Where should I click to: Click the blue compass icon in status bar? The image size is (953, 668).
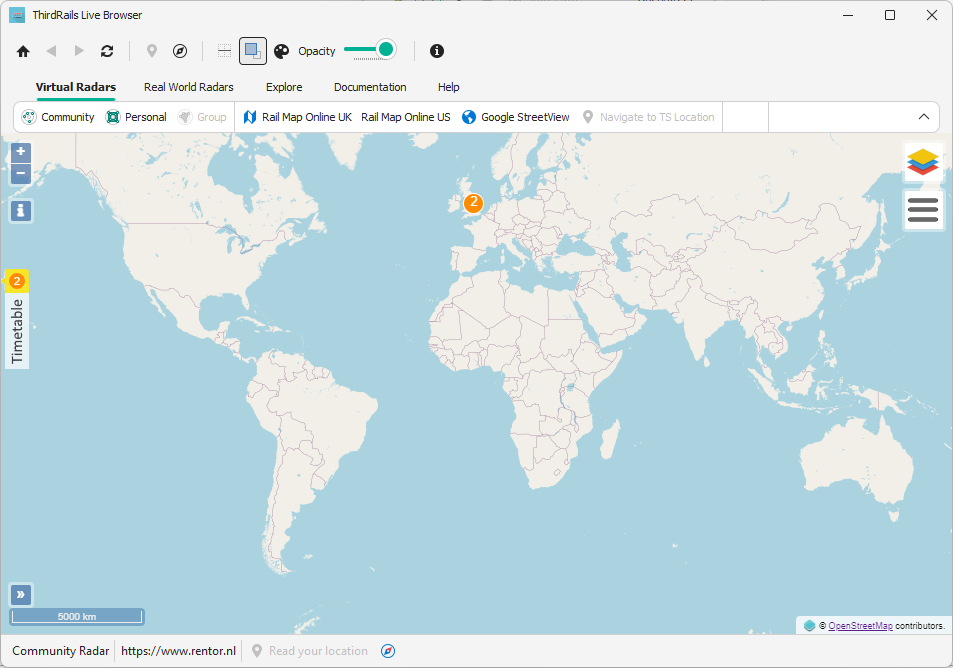tap(388, 651)
